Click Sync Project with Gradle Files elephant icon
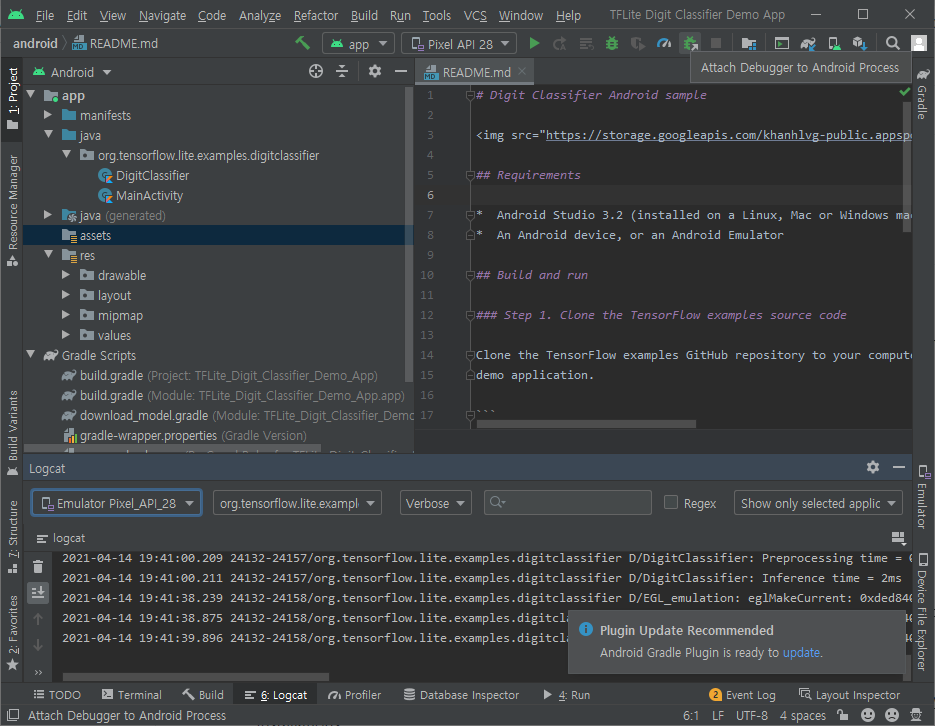The width and height of the screenshot is (935, 726). pos(808,44)
